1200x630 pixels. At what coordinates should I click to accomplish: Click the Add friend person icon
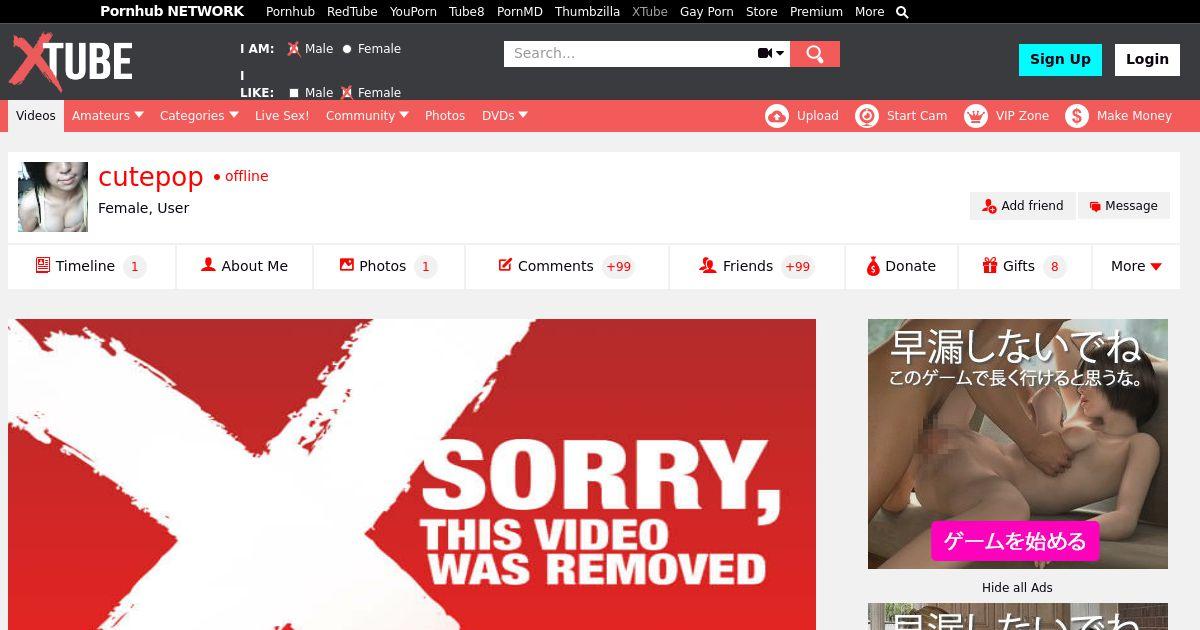(989, 206)
